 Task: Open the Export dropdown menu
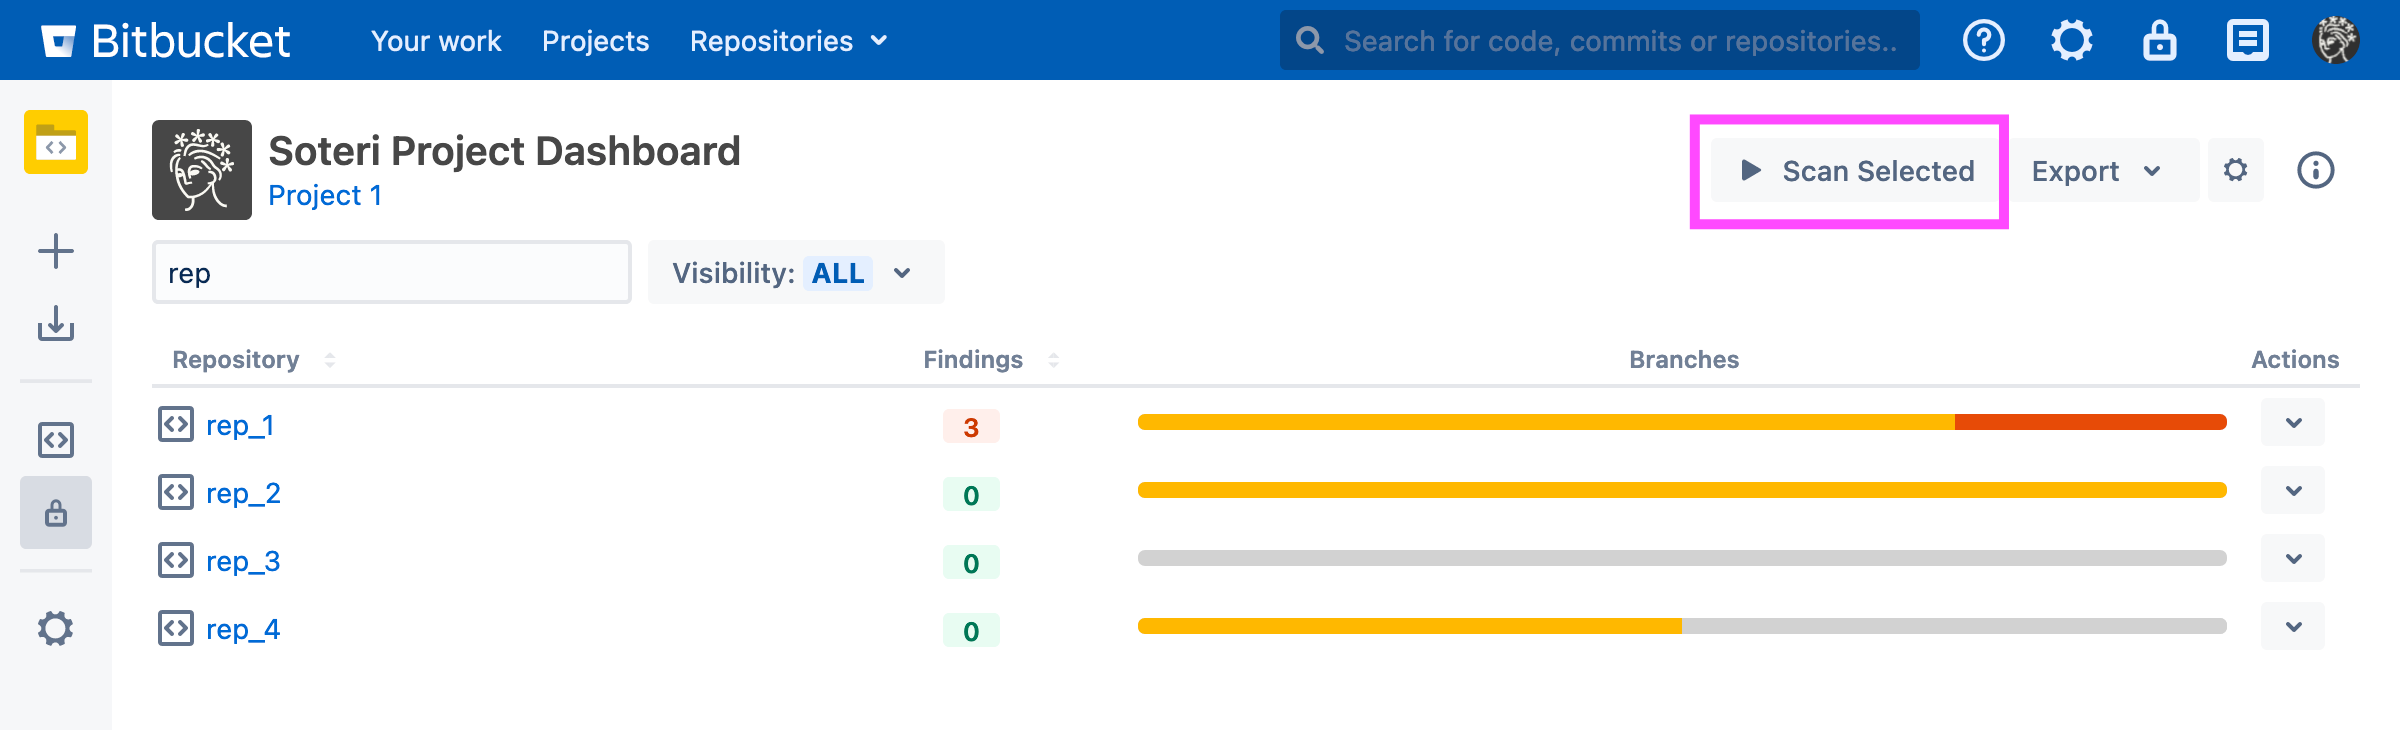(x=2097, y=171)
